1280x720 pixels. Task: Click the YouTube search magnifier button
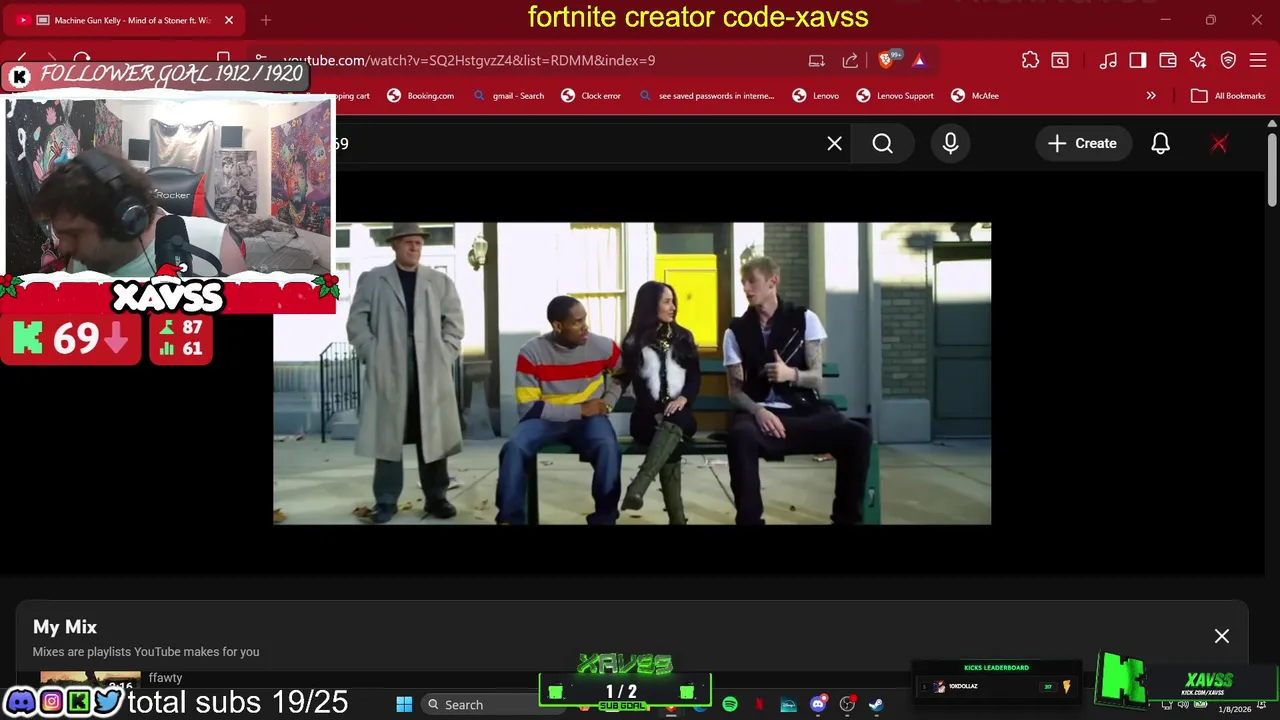point(882,144)
